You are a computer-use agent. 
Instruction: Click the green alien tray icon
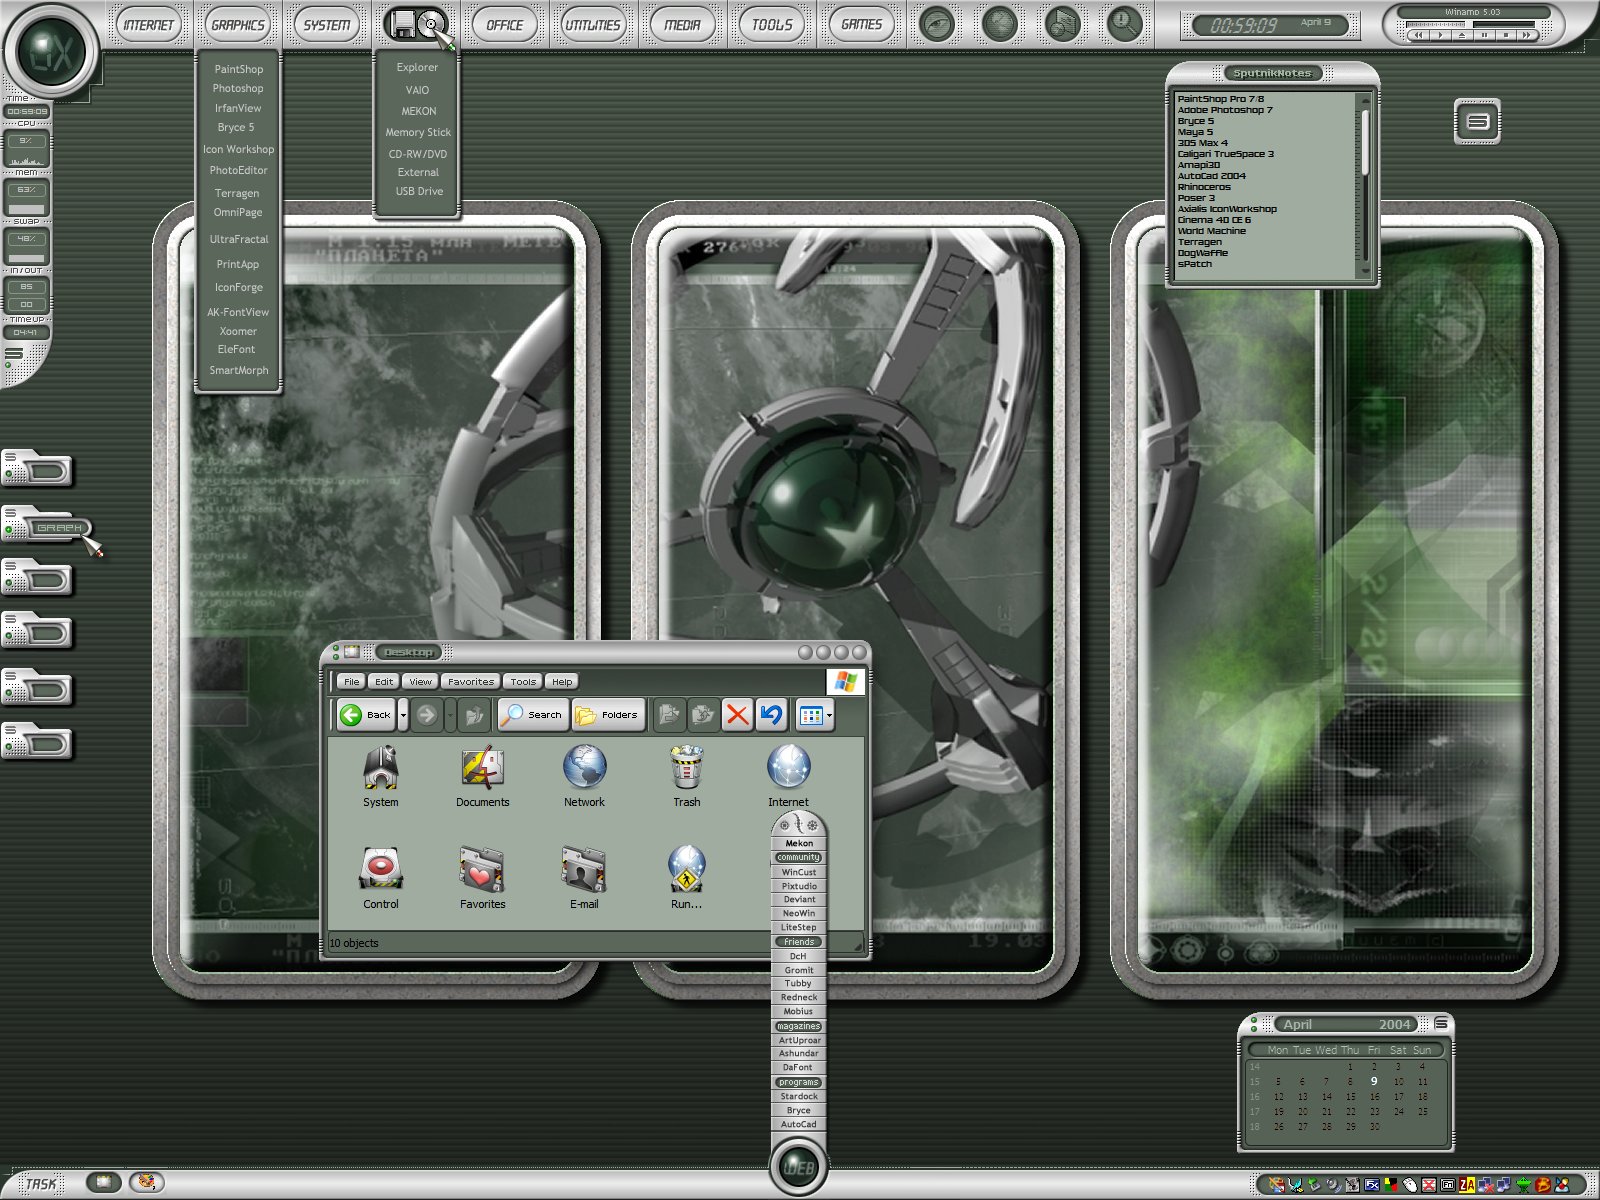(x=1524, y=1185)
